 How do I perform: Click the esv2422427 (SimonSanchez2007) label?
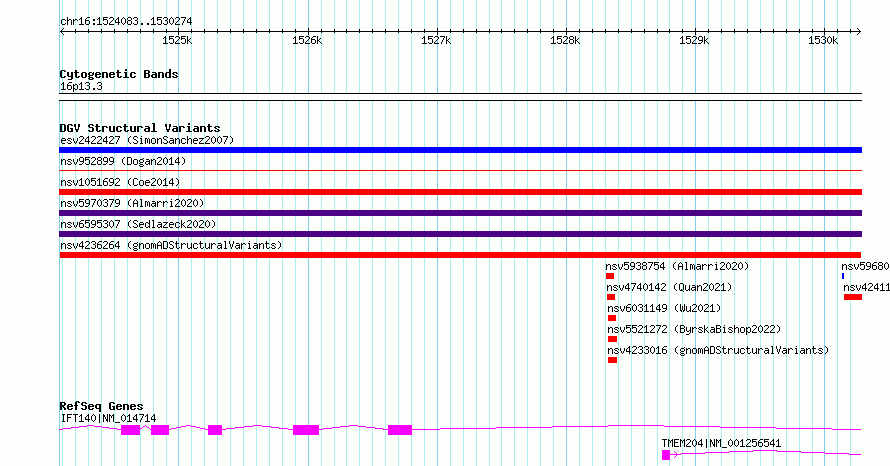pyautogui.click(x=147, y=140)
